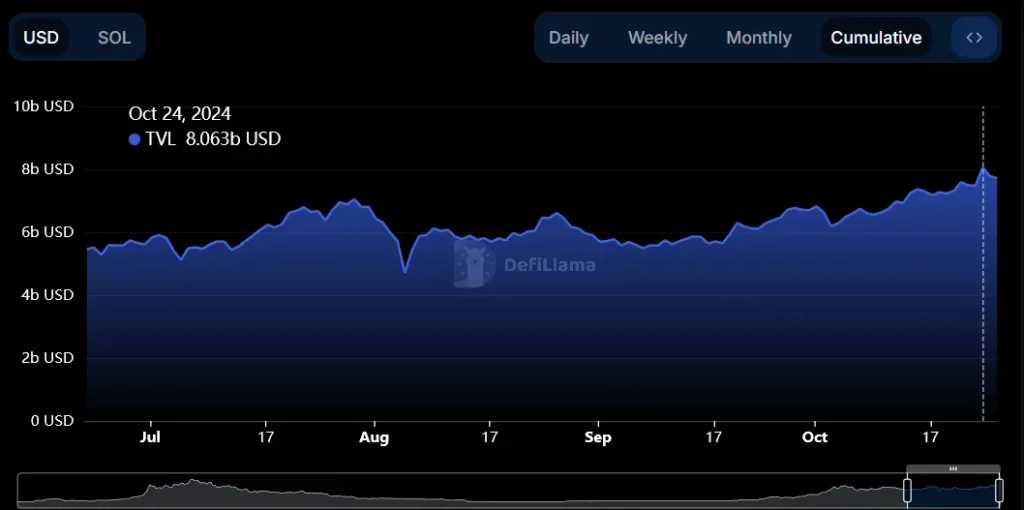The height and width of the screenshot is (510, 1024).
Task: Click the Oct 24, 2024 tooltip date
Action: point(180,114)
